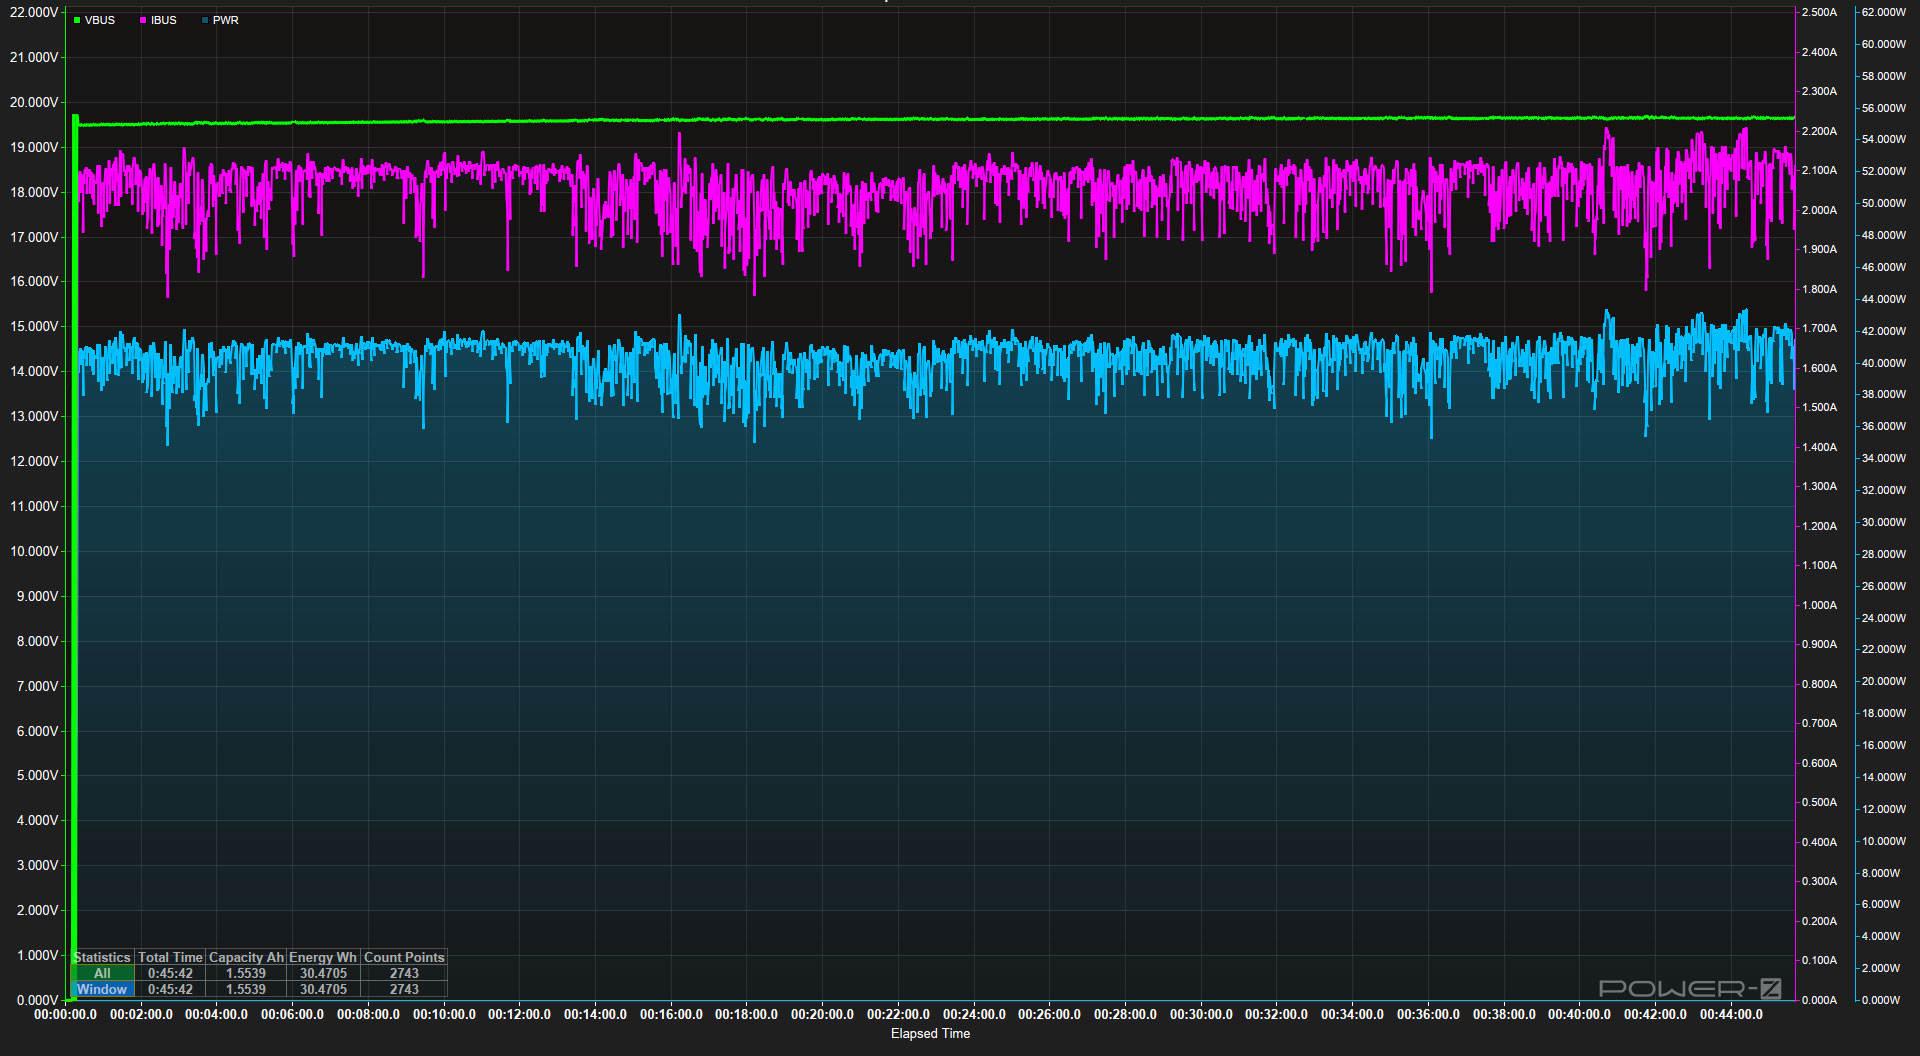Screen dimensions: 1920x1056
Task: Click the 1.5539 capacity in All row
Action: [x=246, y=973]
